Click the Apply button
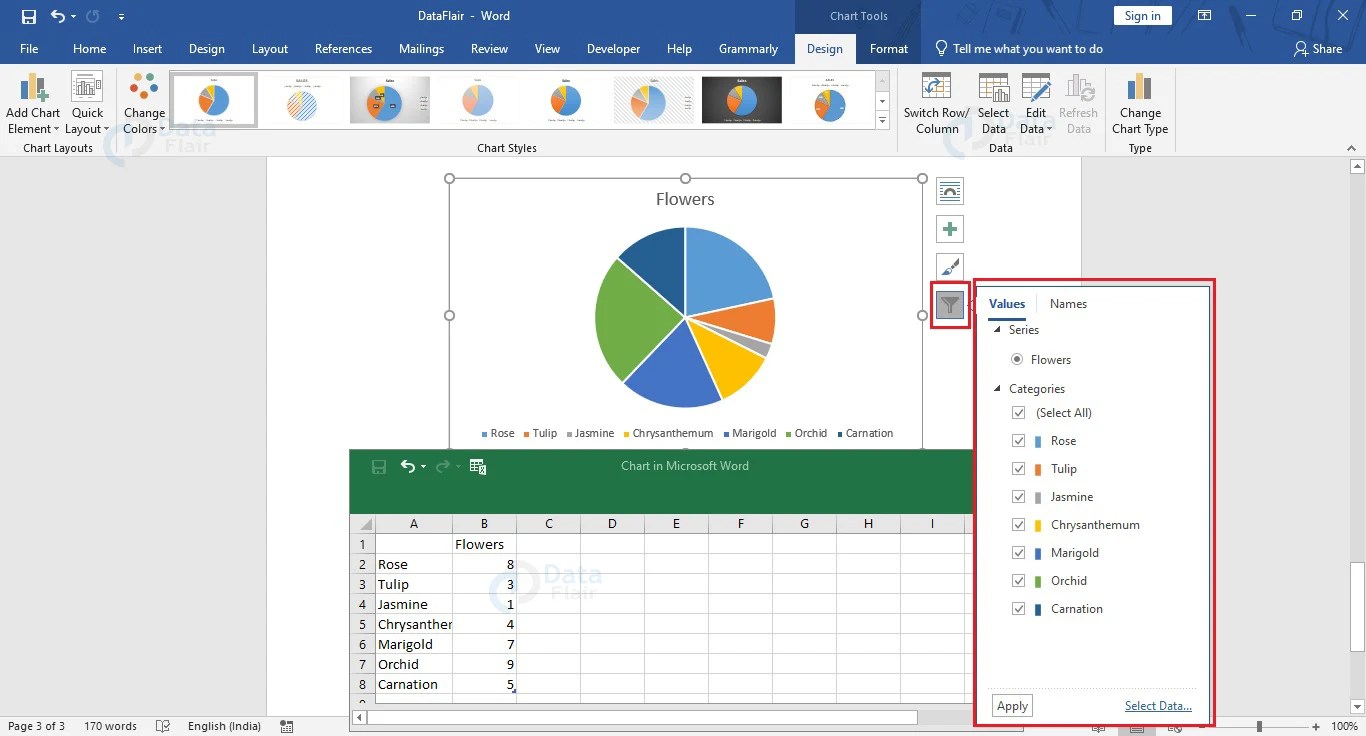Viewport: 1366px width, 736px height. pos(1012,706)
